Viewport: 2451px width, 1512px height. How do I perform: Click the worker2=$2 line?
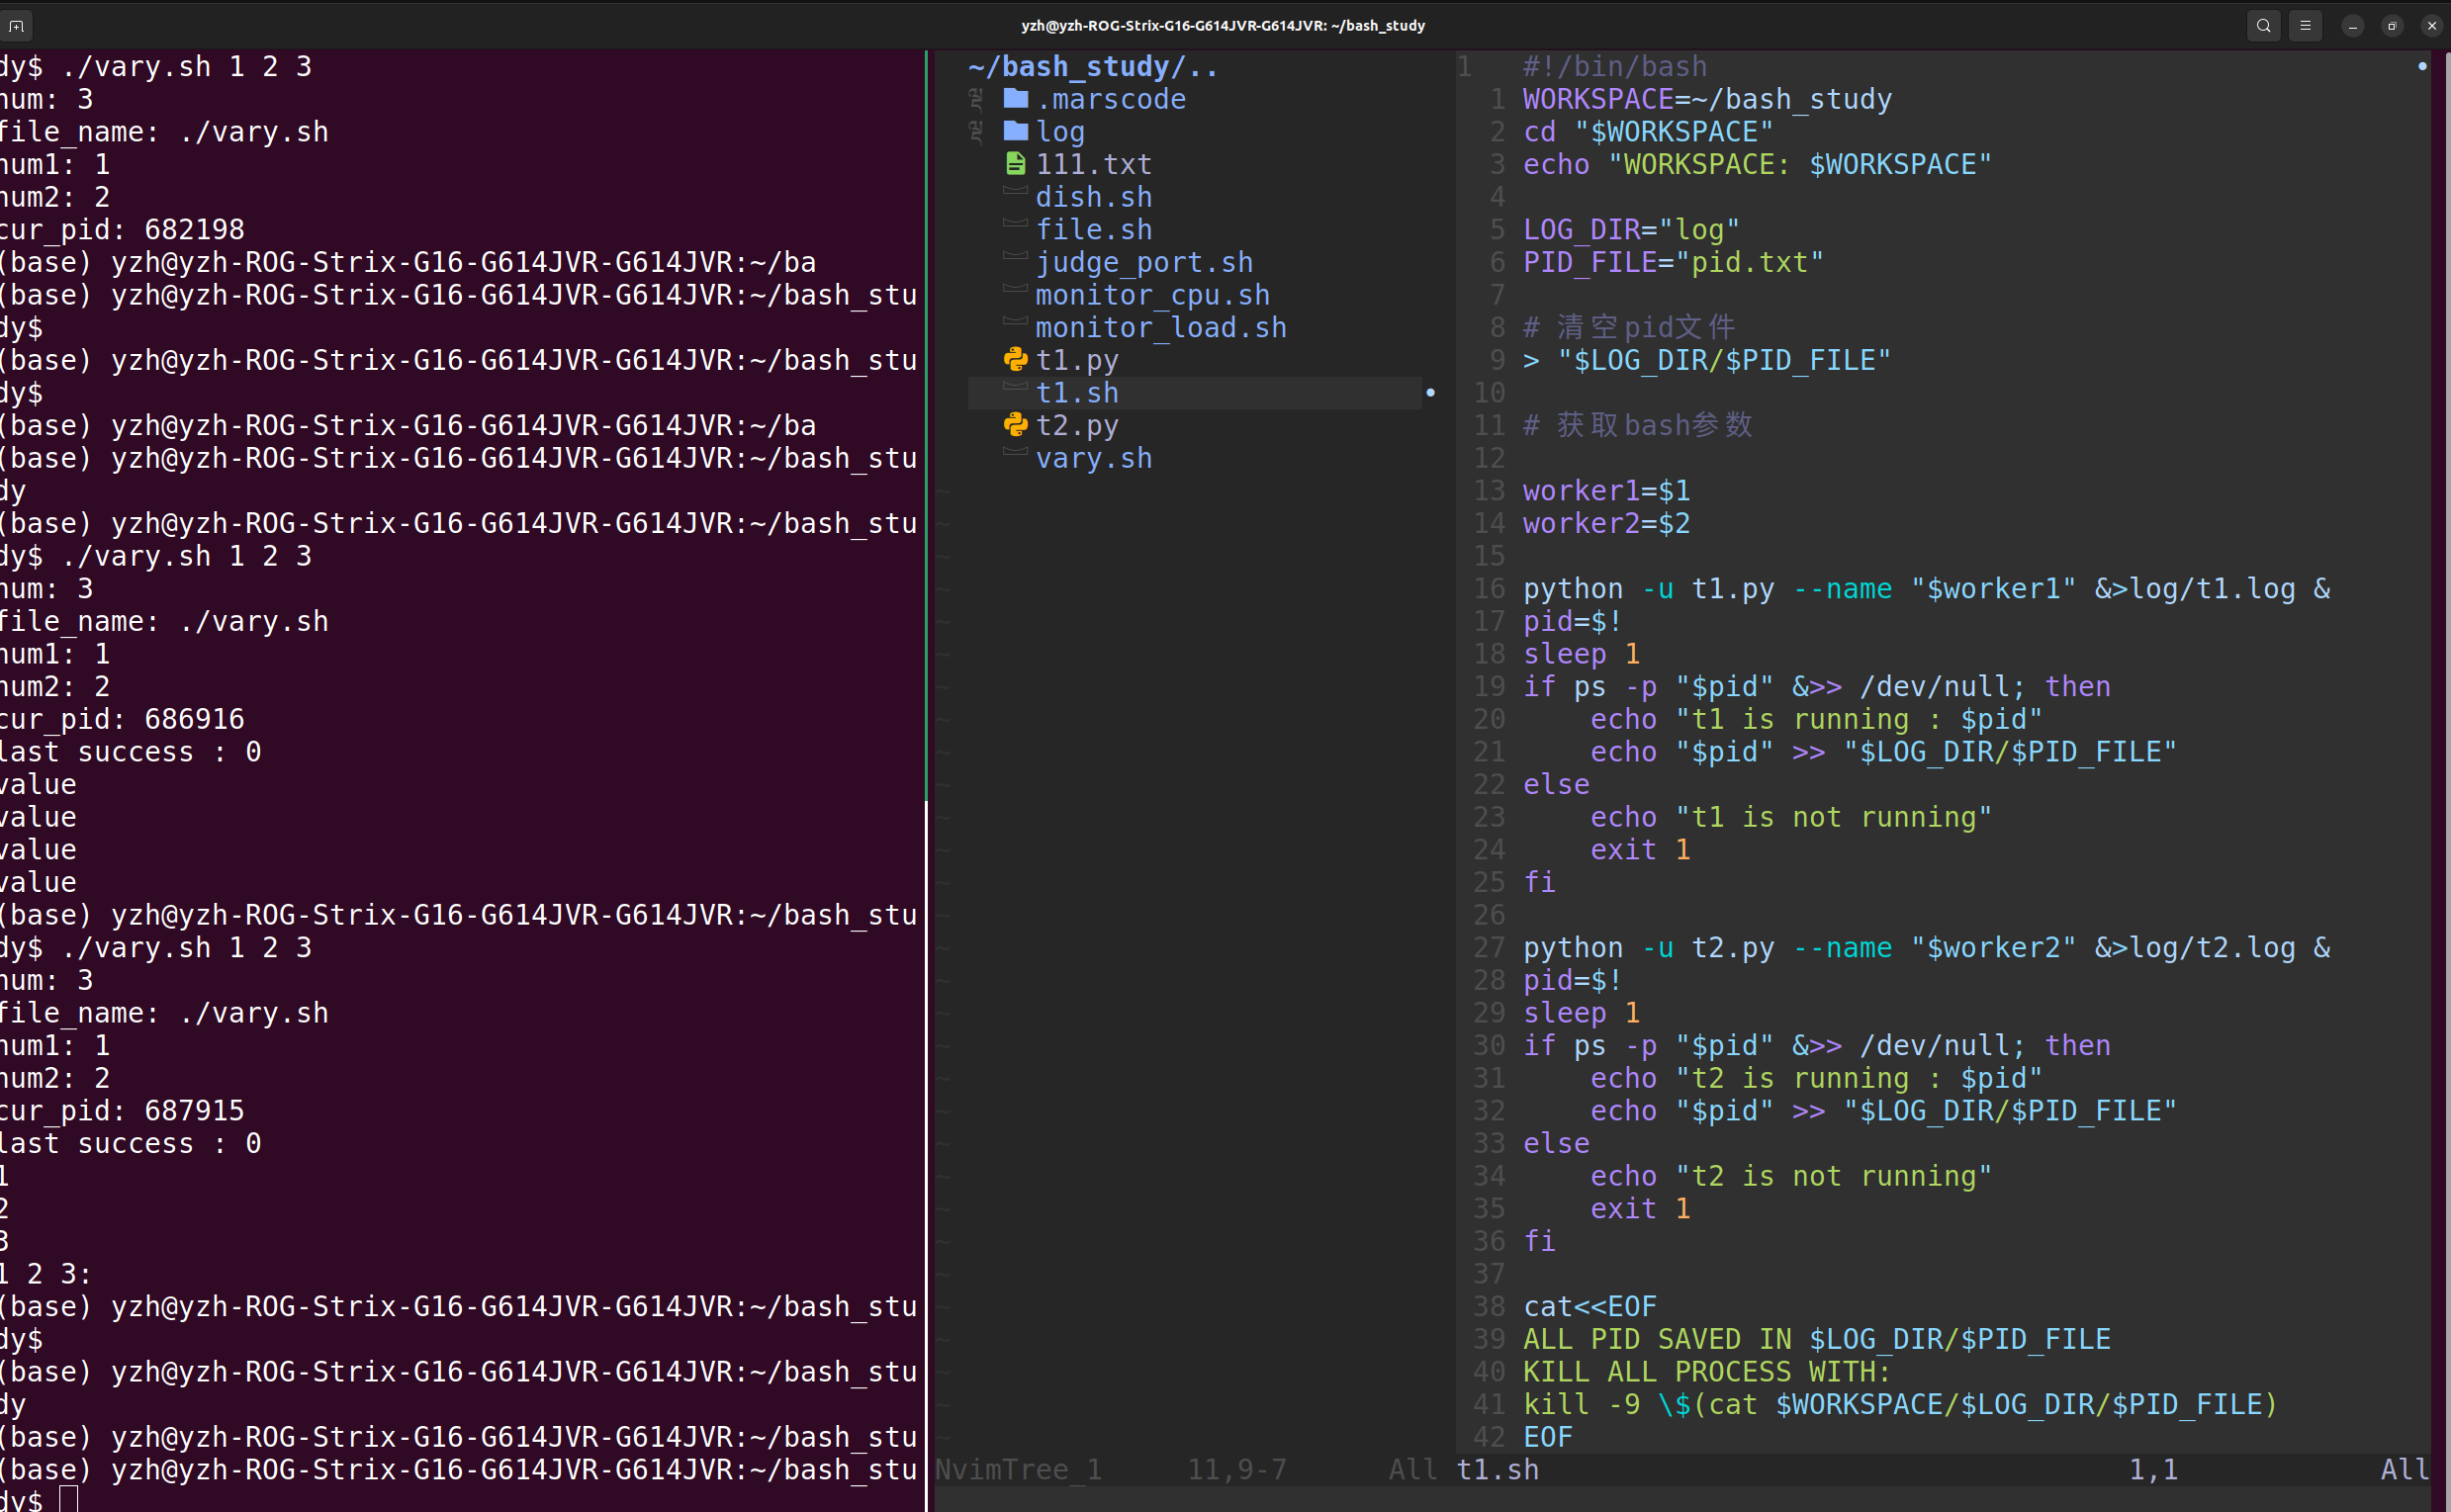[1606, 523]
